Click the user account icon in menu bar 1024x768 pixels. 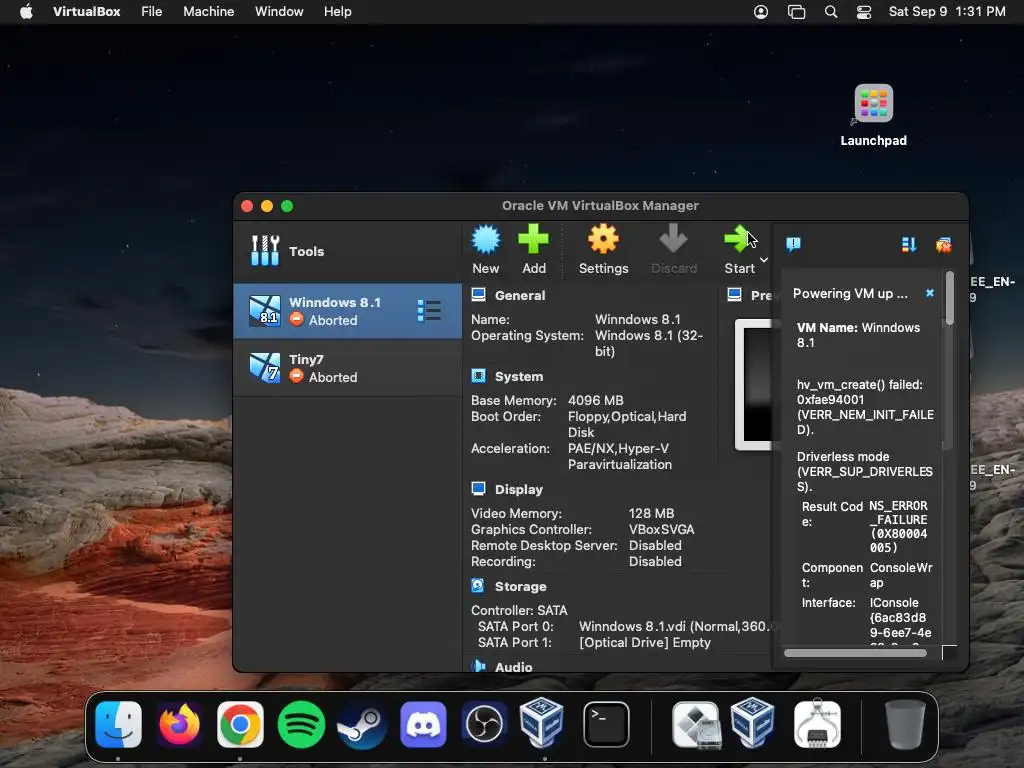click(x=761, y=12)
